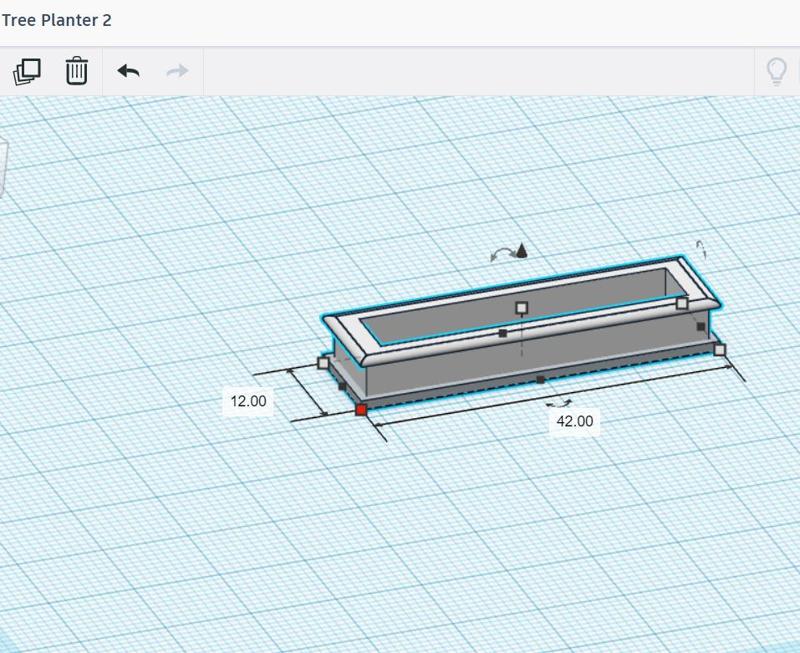
Task: Click the white handle at the far right base corner
Action: [x=719, y=350]
